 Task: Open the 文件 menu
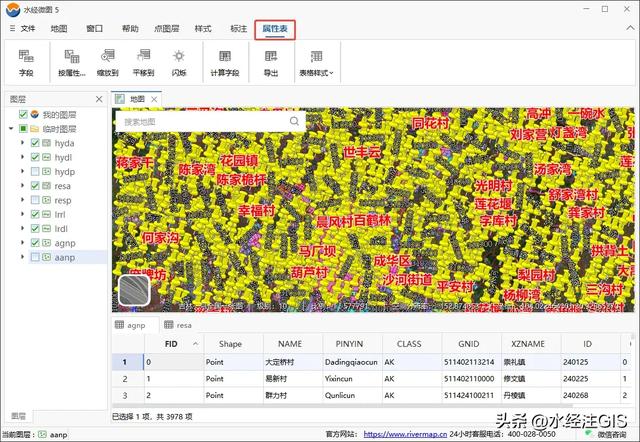(x=28, y=29)
